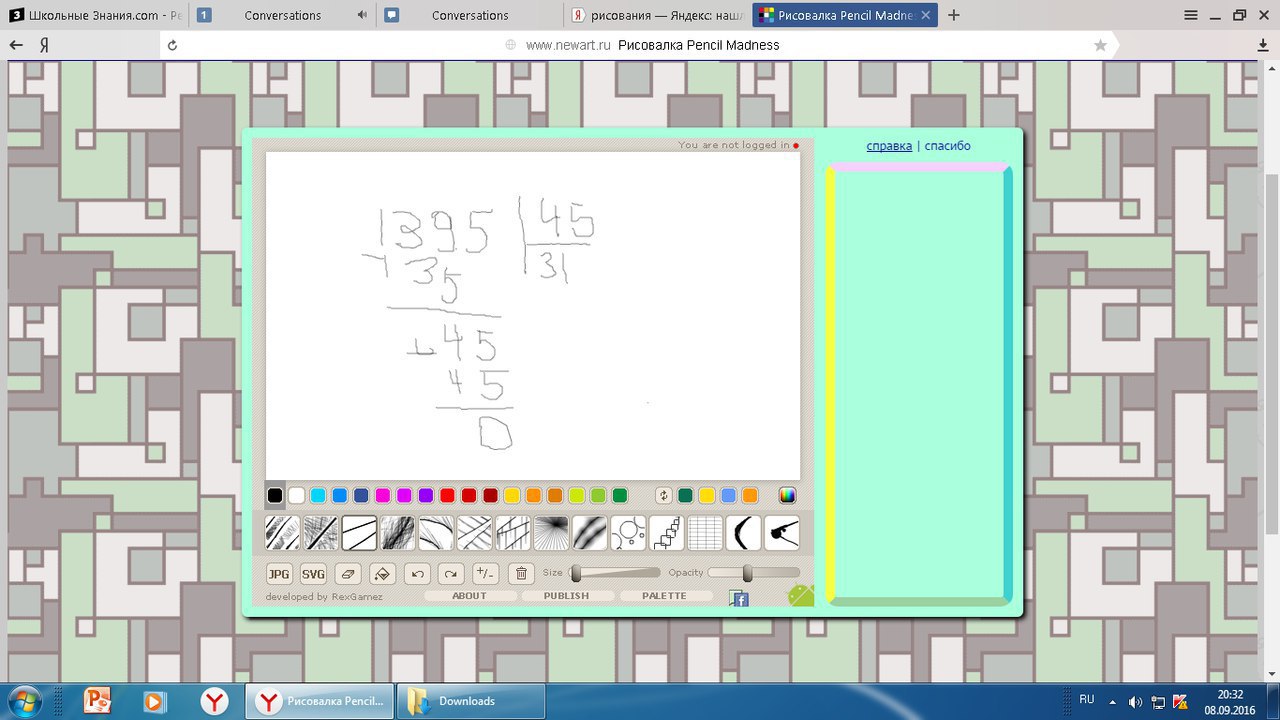Swap colors with the circular arrows icon
1280x720 pixels.
coord(664,495)
